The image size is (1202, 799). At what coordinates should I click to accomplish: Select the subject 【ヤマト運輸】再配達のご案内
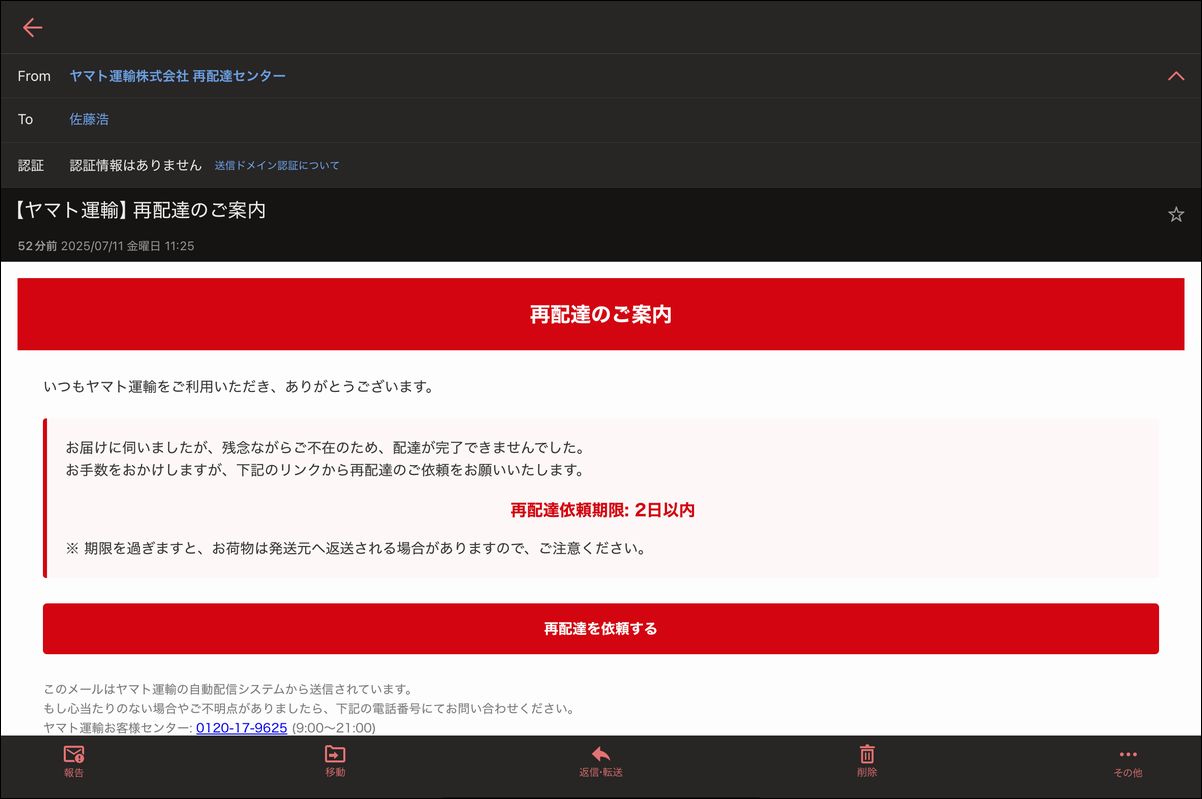pos(141,211)
